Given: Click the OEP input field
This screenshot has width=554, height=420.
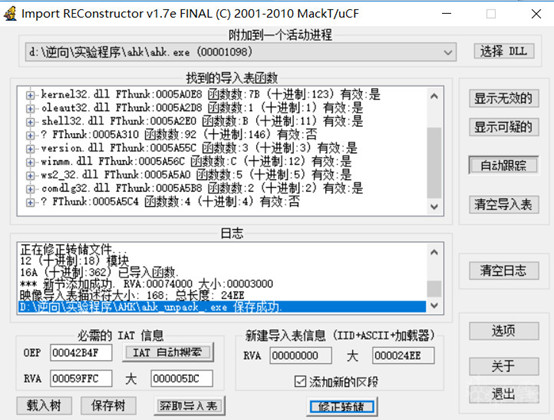Looking at the screenshot, I should pos(81,353).
